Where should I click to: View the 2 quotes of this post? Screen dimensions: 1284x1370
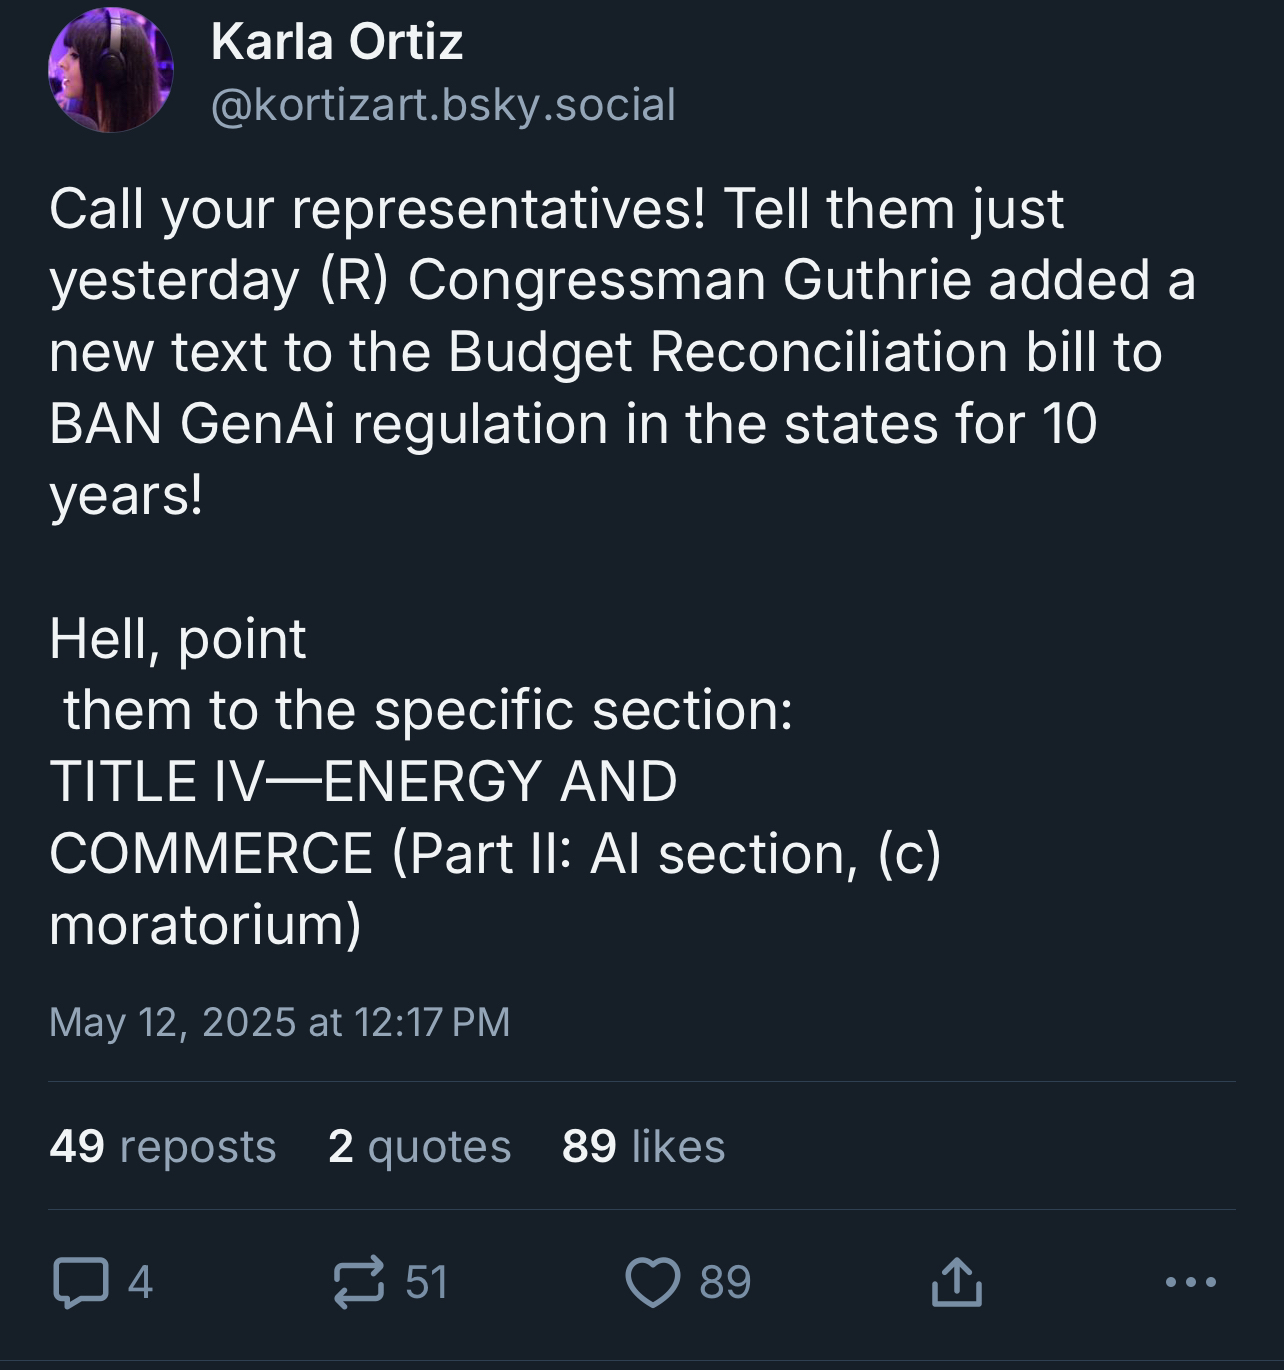(x=419, y=1146)
